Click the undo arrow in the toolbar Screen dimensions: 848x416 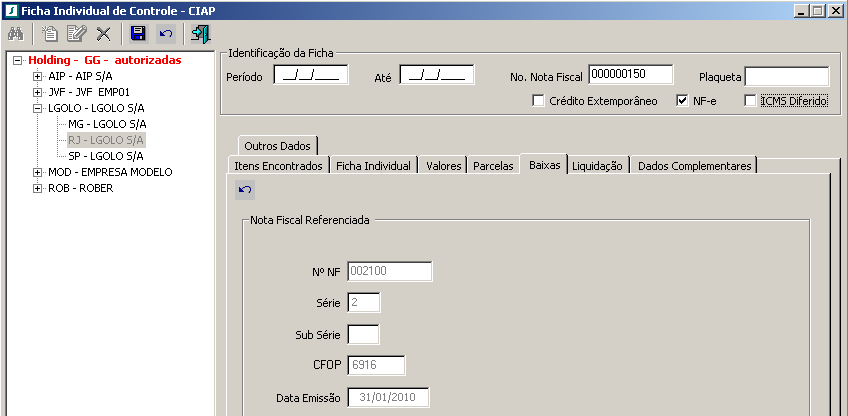(167, 34)
